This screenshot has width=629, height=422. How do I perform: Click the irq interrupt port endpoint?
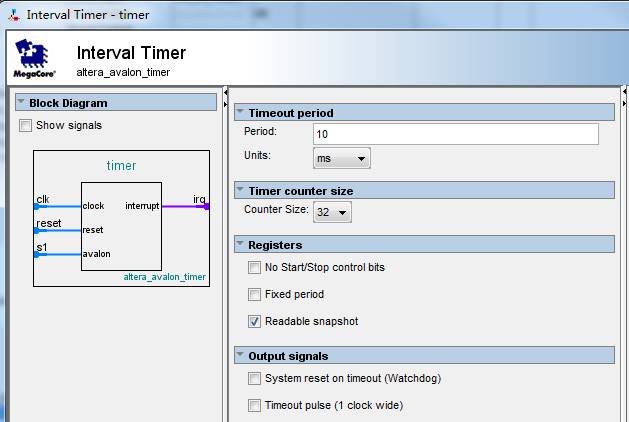tap(207, 206)
